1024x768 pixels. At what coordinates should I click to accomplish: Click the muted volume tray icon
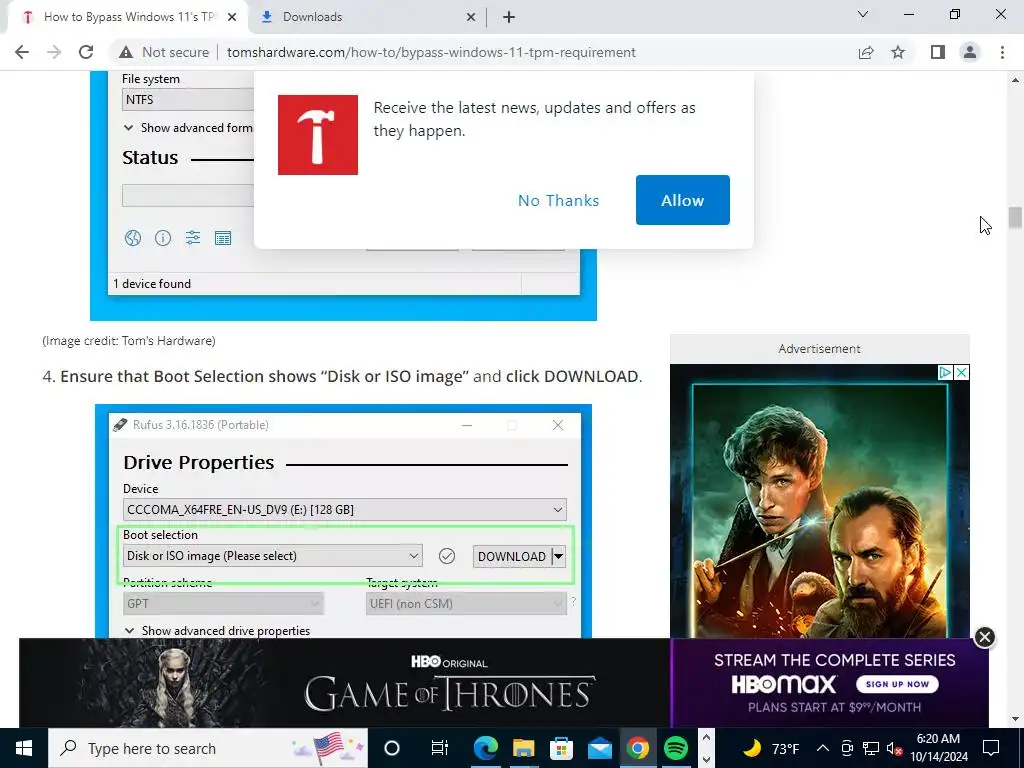[x=894, y=748]
